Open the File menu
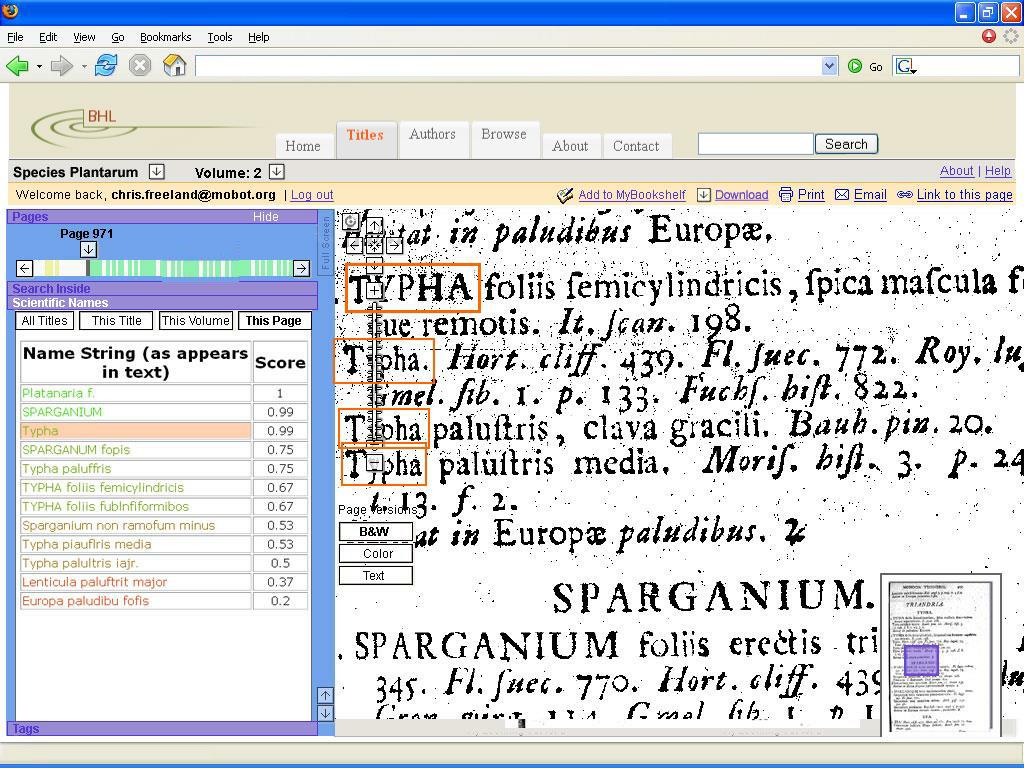Screen dimensions: 1024x768 (x=15, y=37)
